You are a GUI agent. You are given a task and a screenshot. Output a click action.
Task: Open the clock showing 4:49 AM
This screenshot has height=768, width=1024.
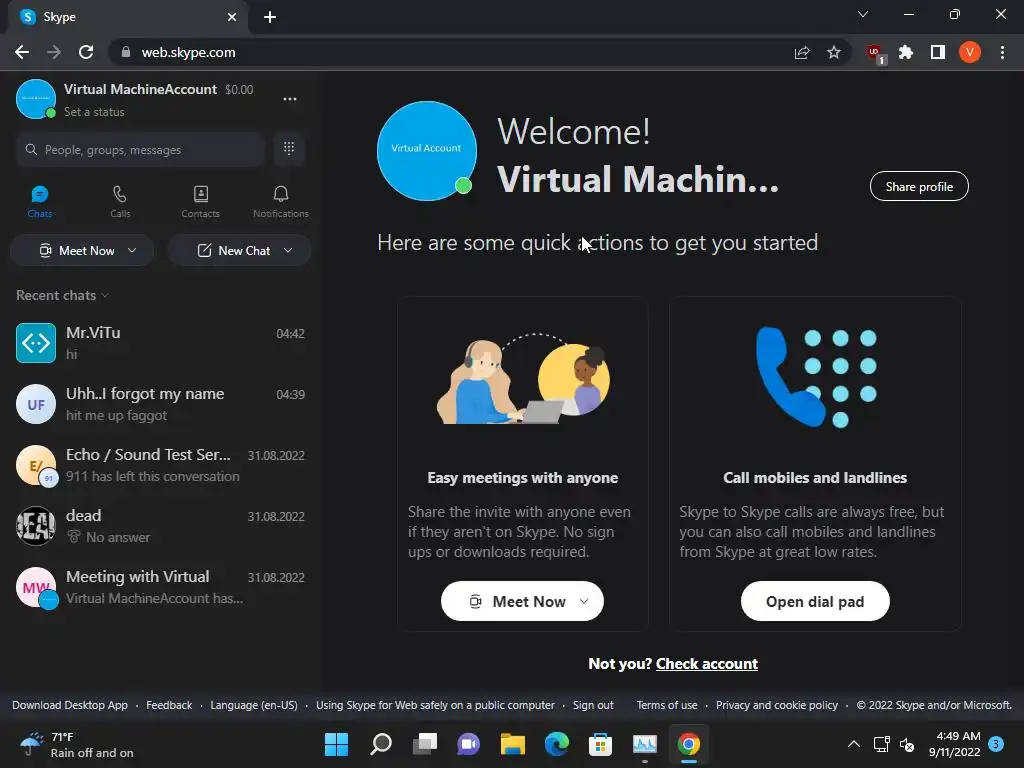tap(955, 744)
